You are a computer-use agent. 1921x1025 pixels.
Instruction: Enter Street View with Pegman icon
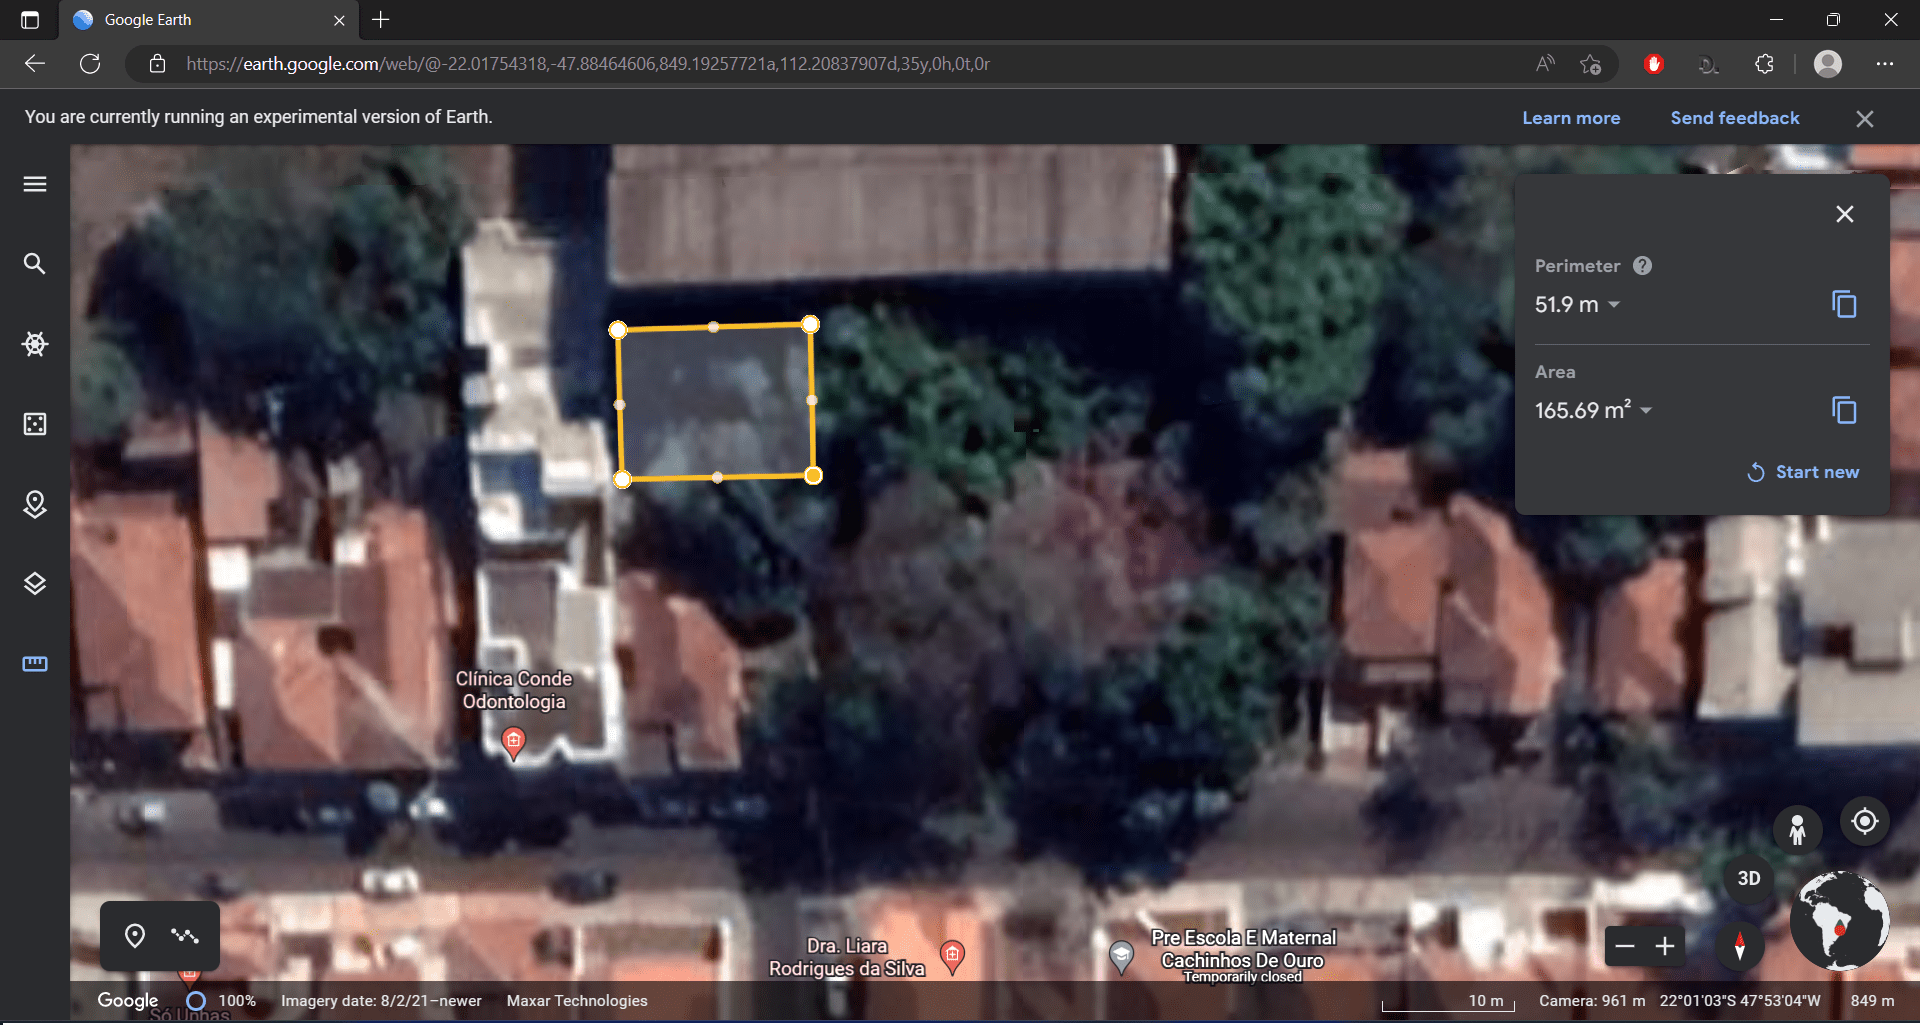pos(1797,830)
